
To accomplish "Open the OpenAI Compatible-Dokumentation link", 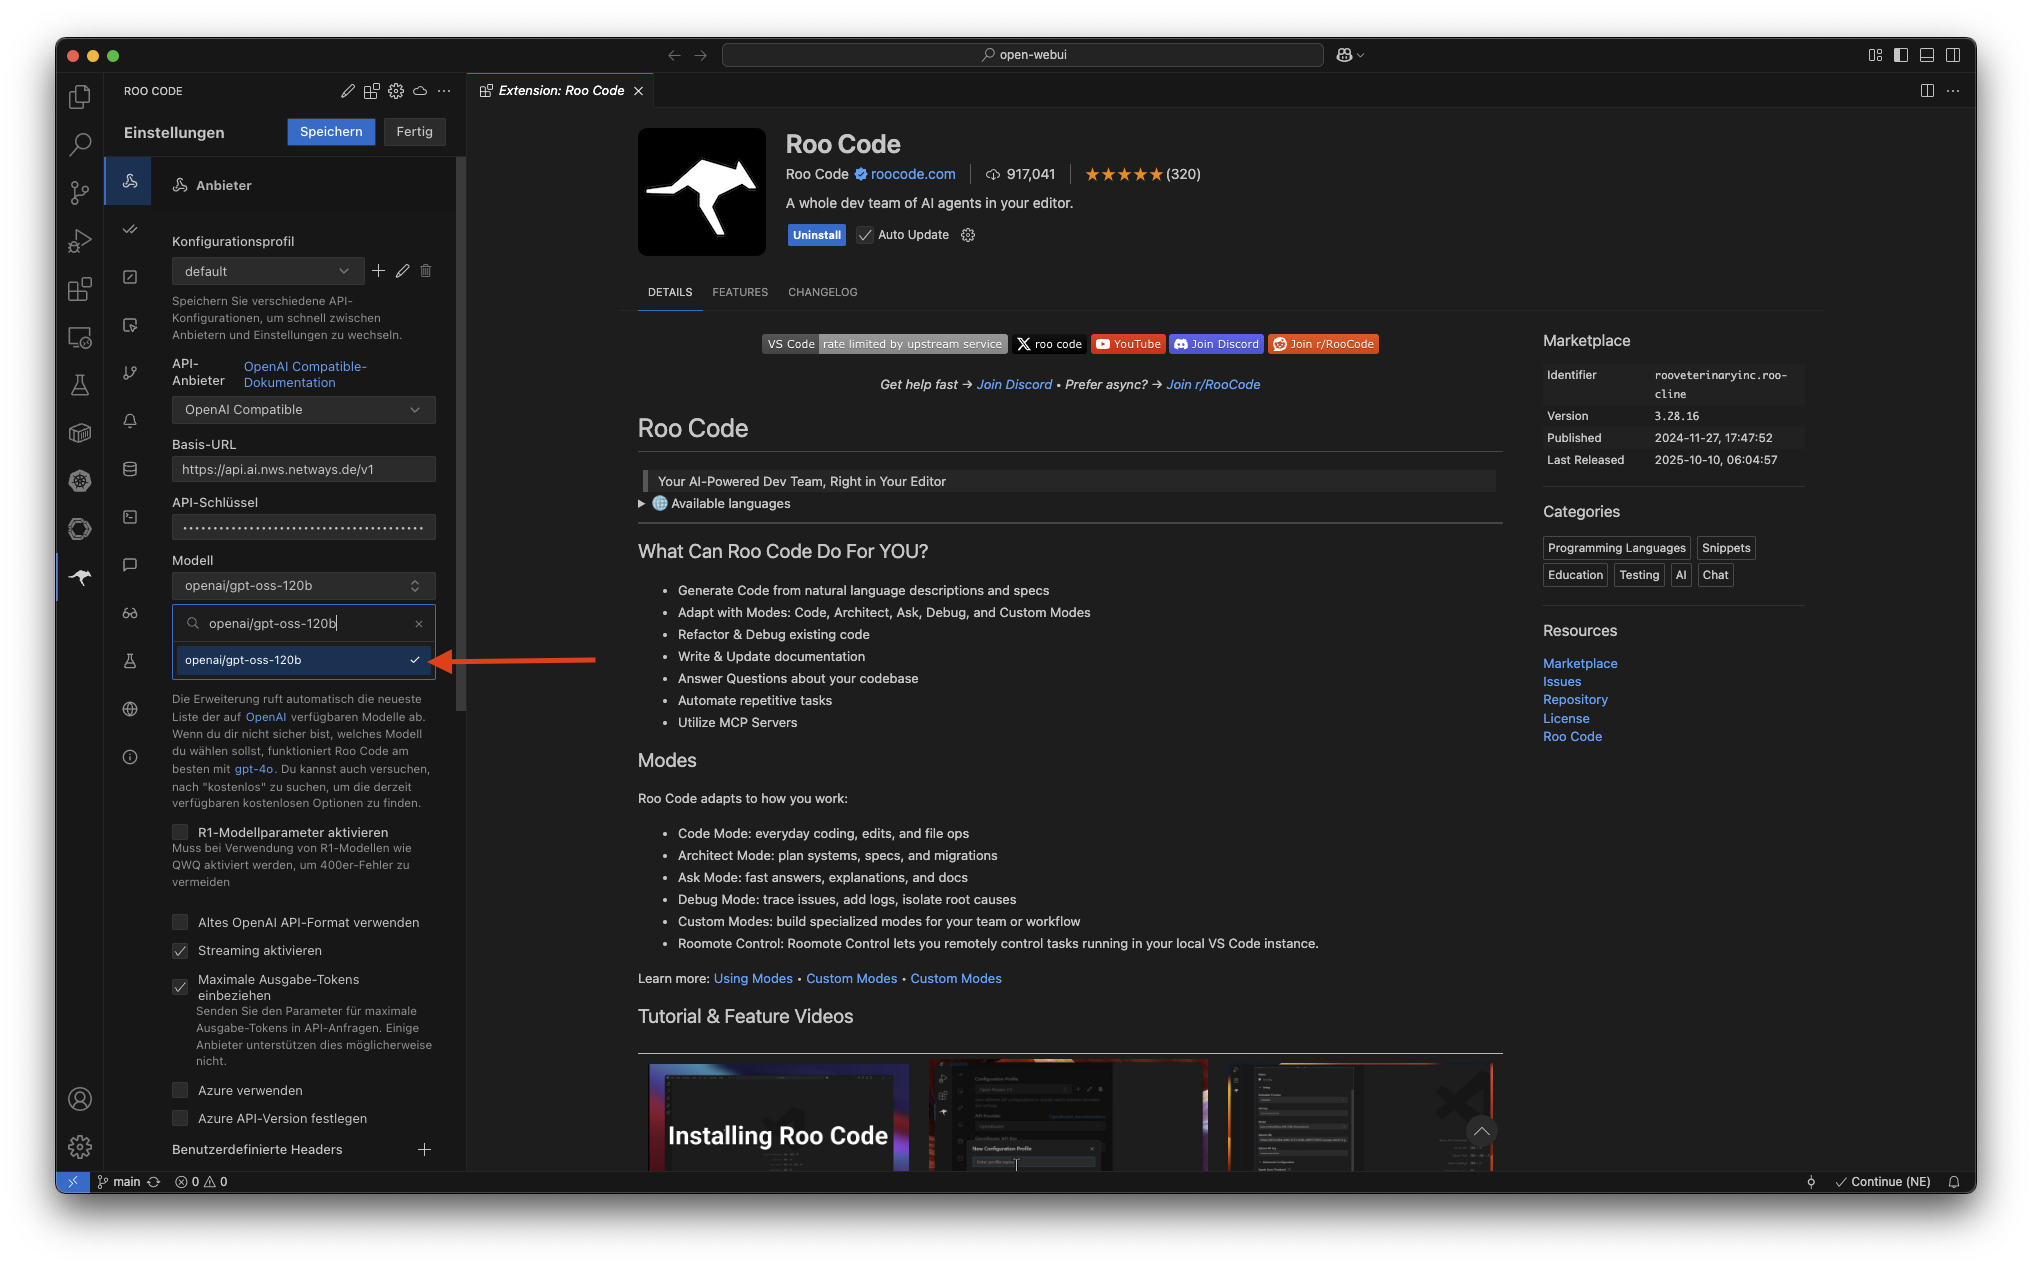I will pyautogui.click(x=305, y=374).
